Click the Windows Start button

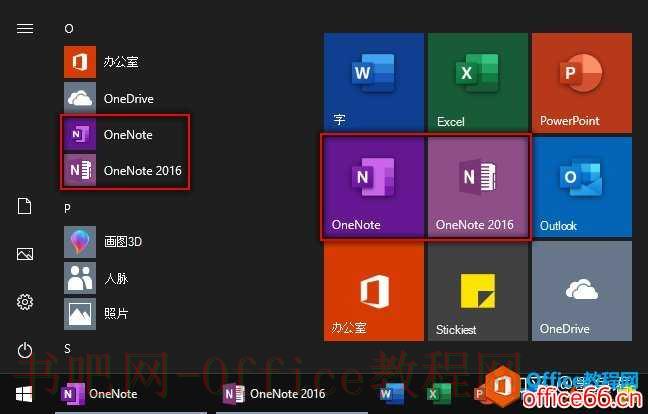tap(24, 394)
